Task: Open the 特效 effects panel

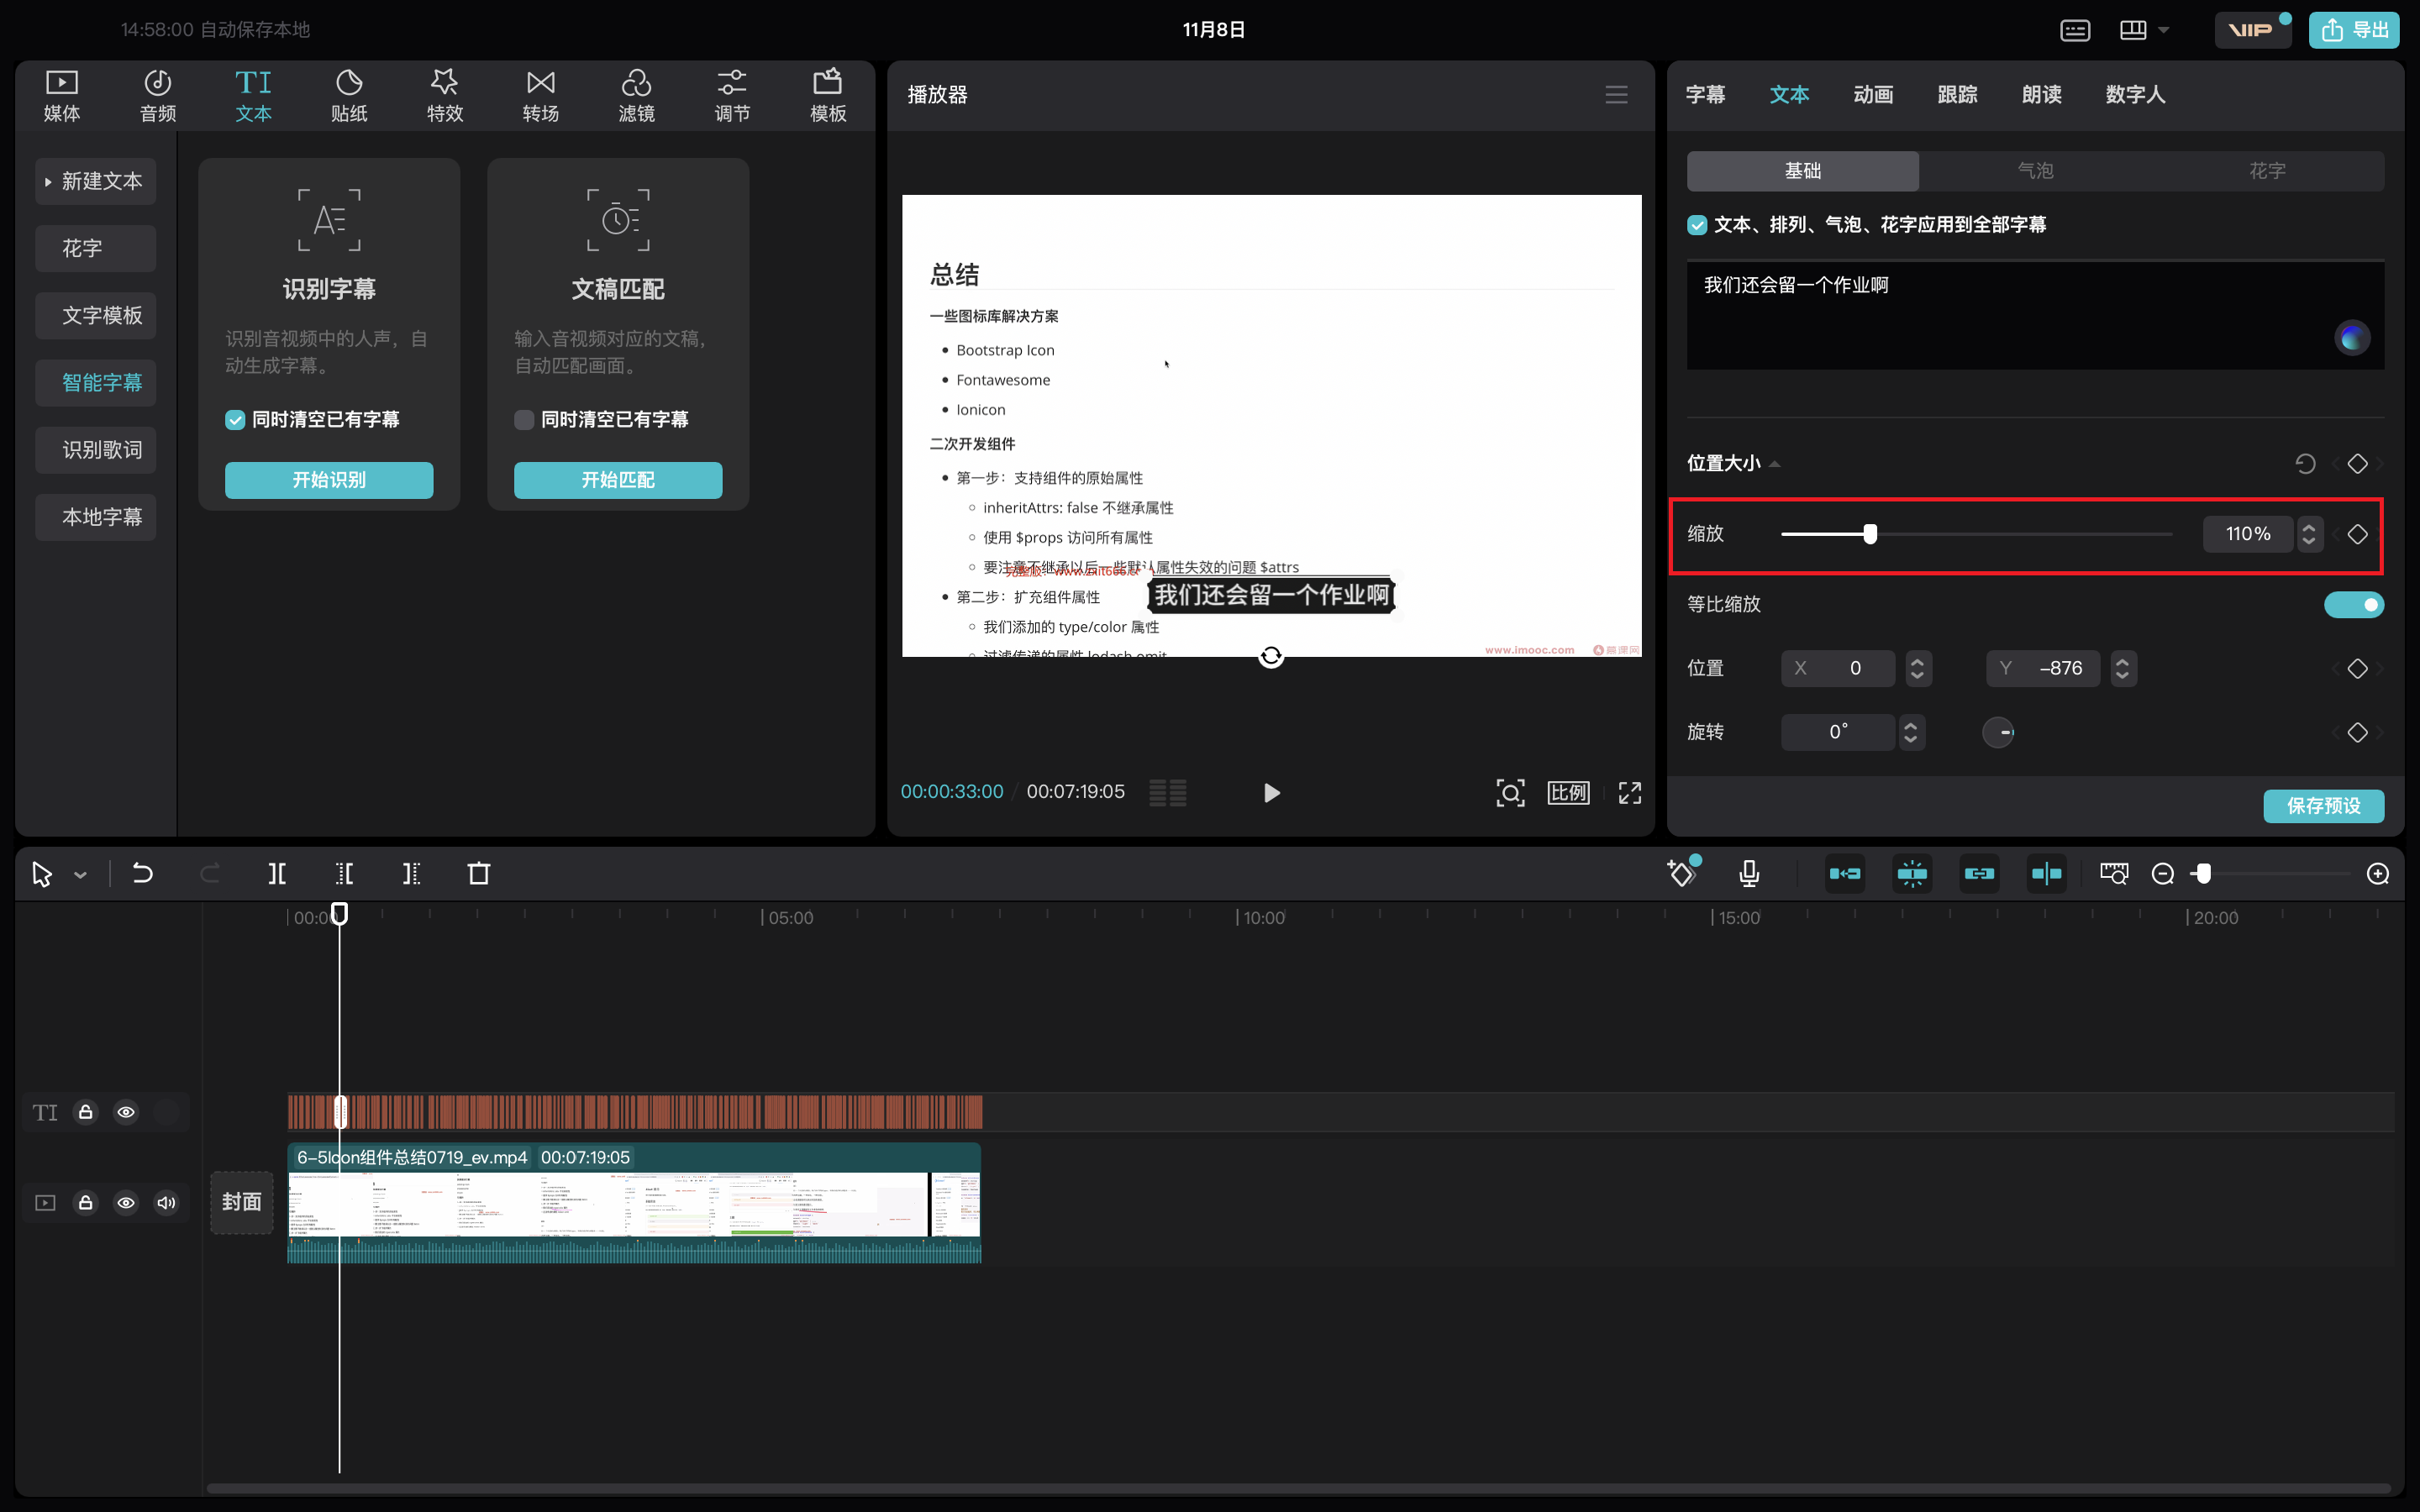Action: pyautogui.click(x=445, y=96)
